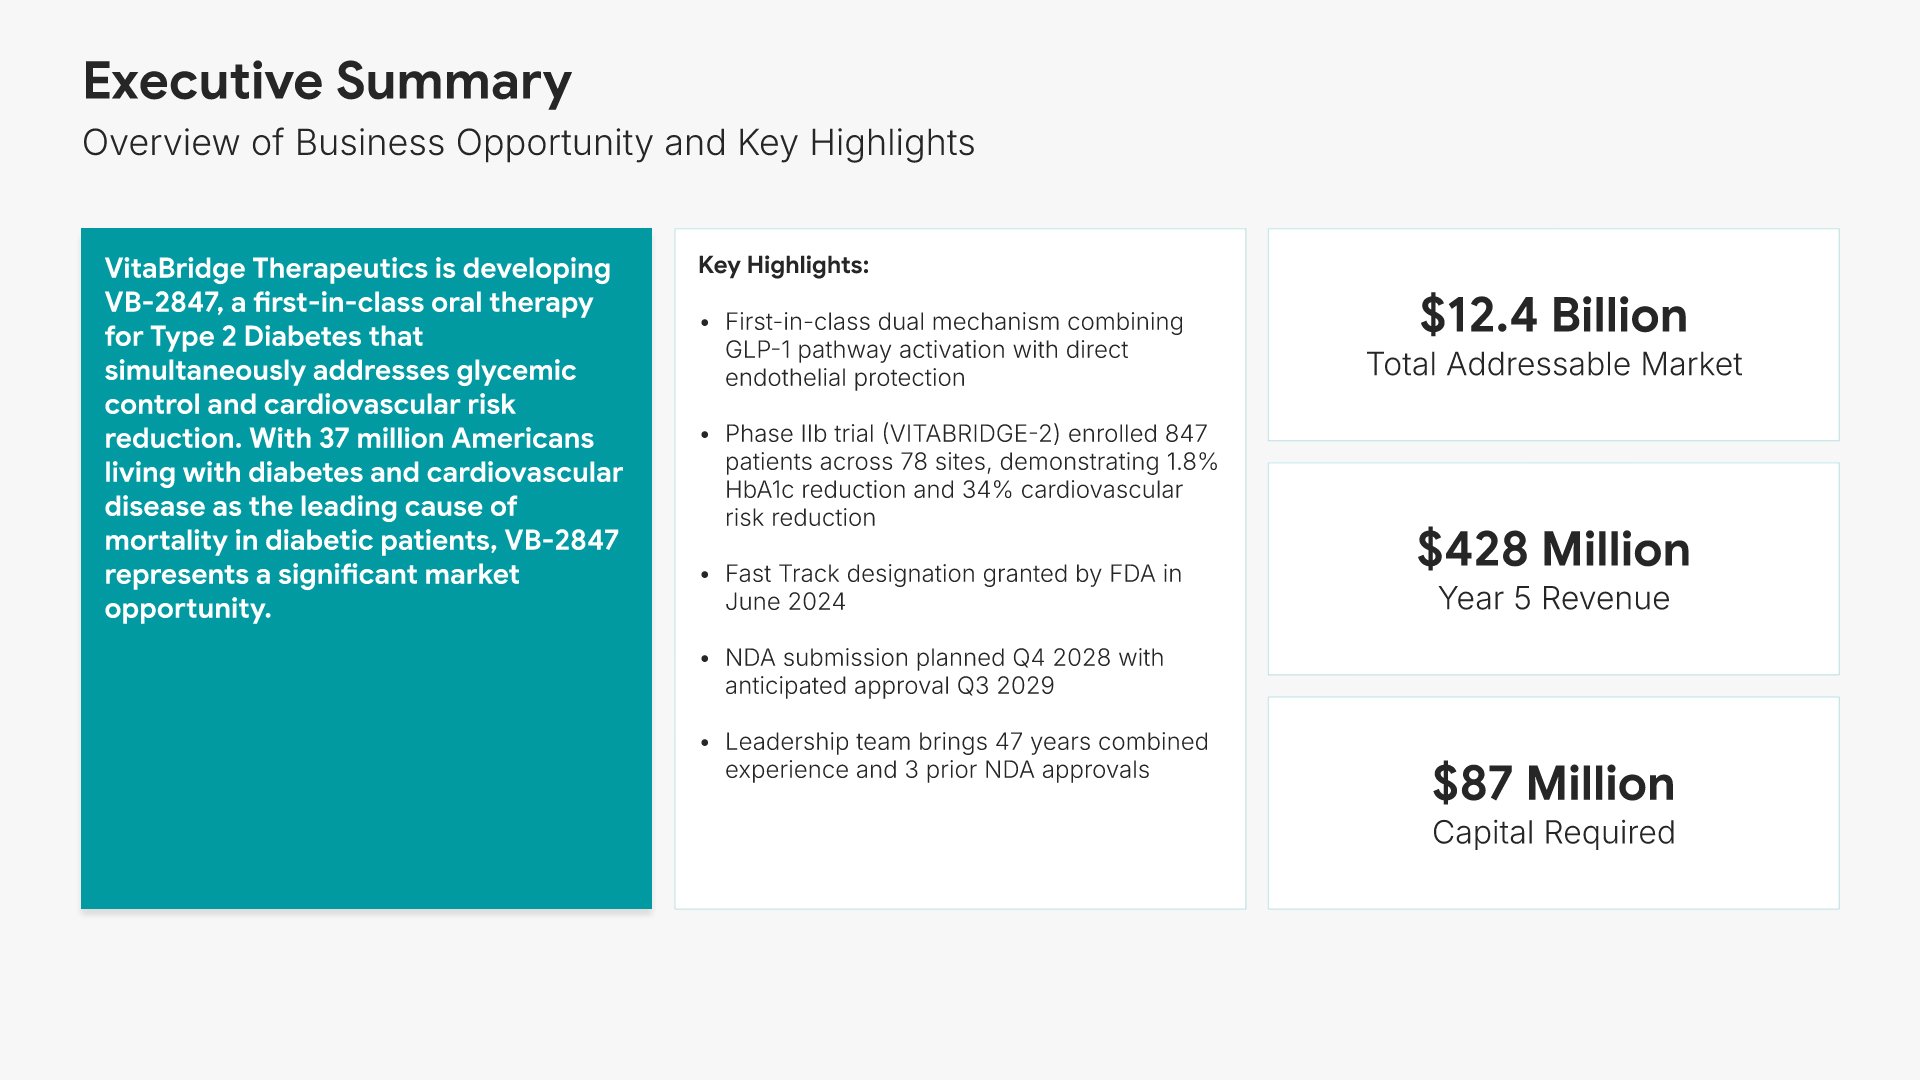Select the $428 Million figure
This screenshot has width=1920, height=1080.
pos(1553,549)
